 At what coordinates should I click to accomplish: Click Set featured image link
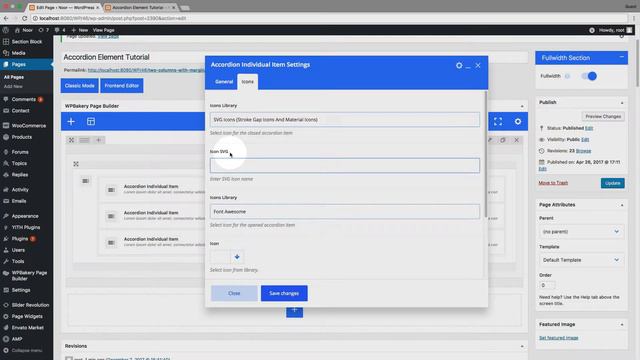558,338
